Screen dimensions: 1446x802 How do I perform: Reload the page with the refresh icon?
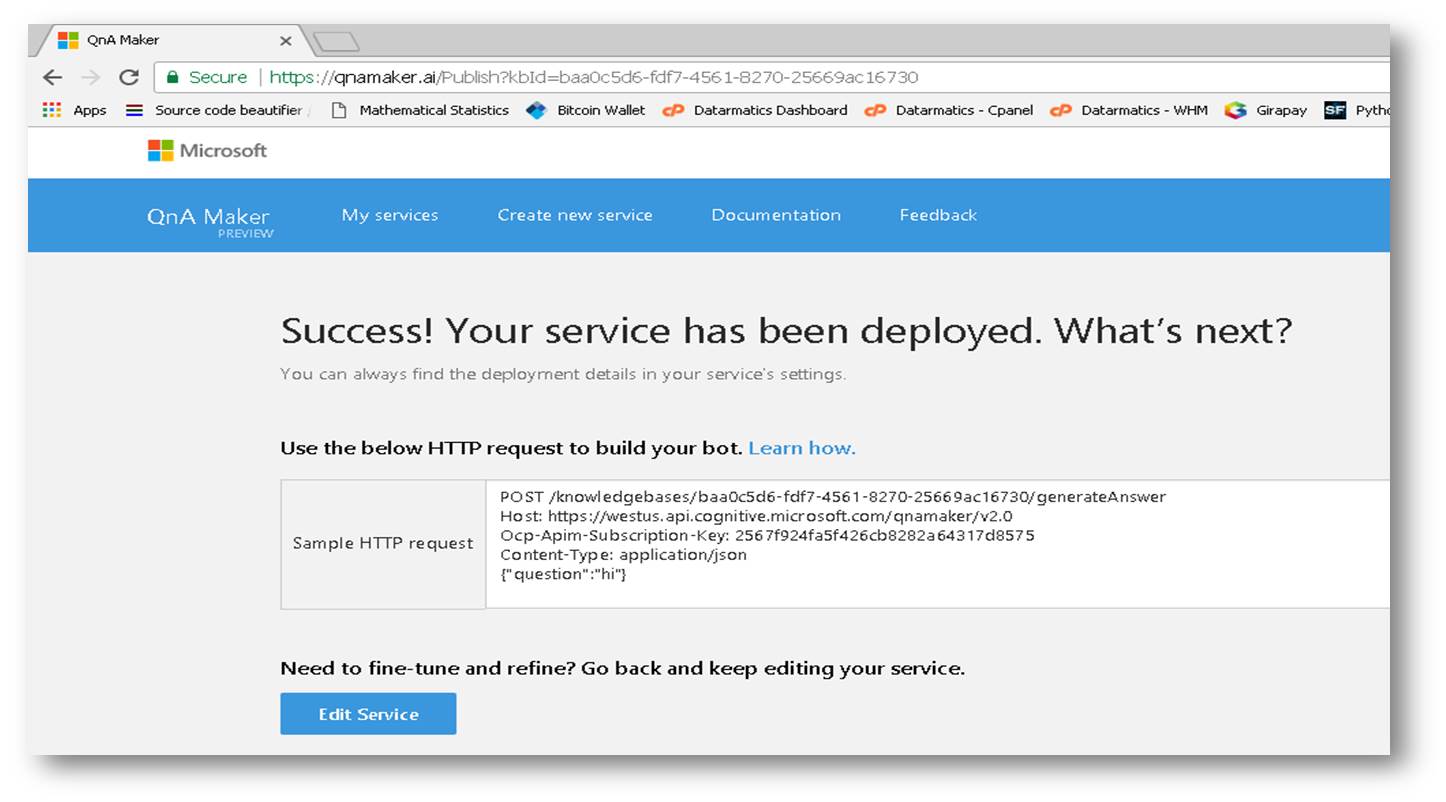point(128,77)
